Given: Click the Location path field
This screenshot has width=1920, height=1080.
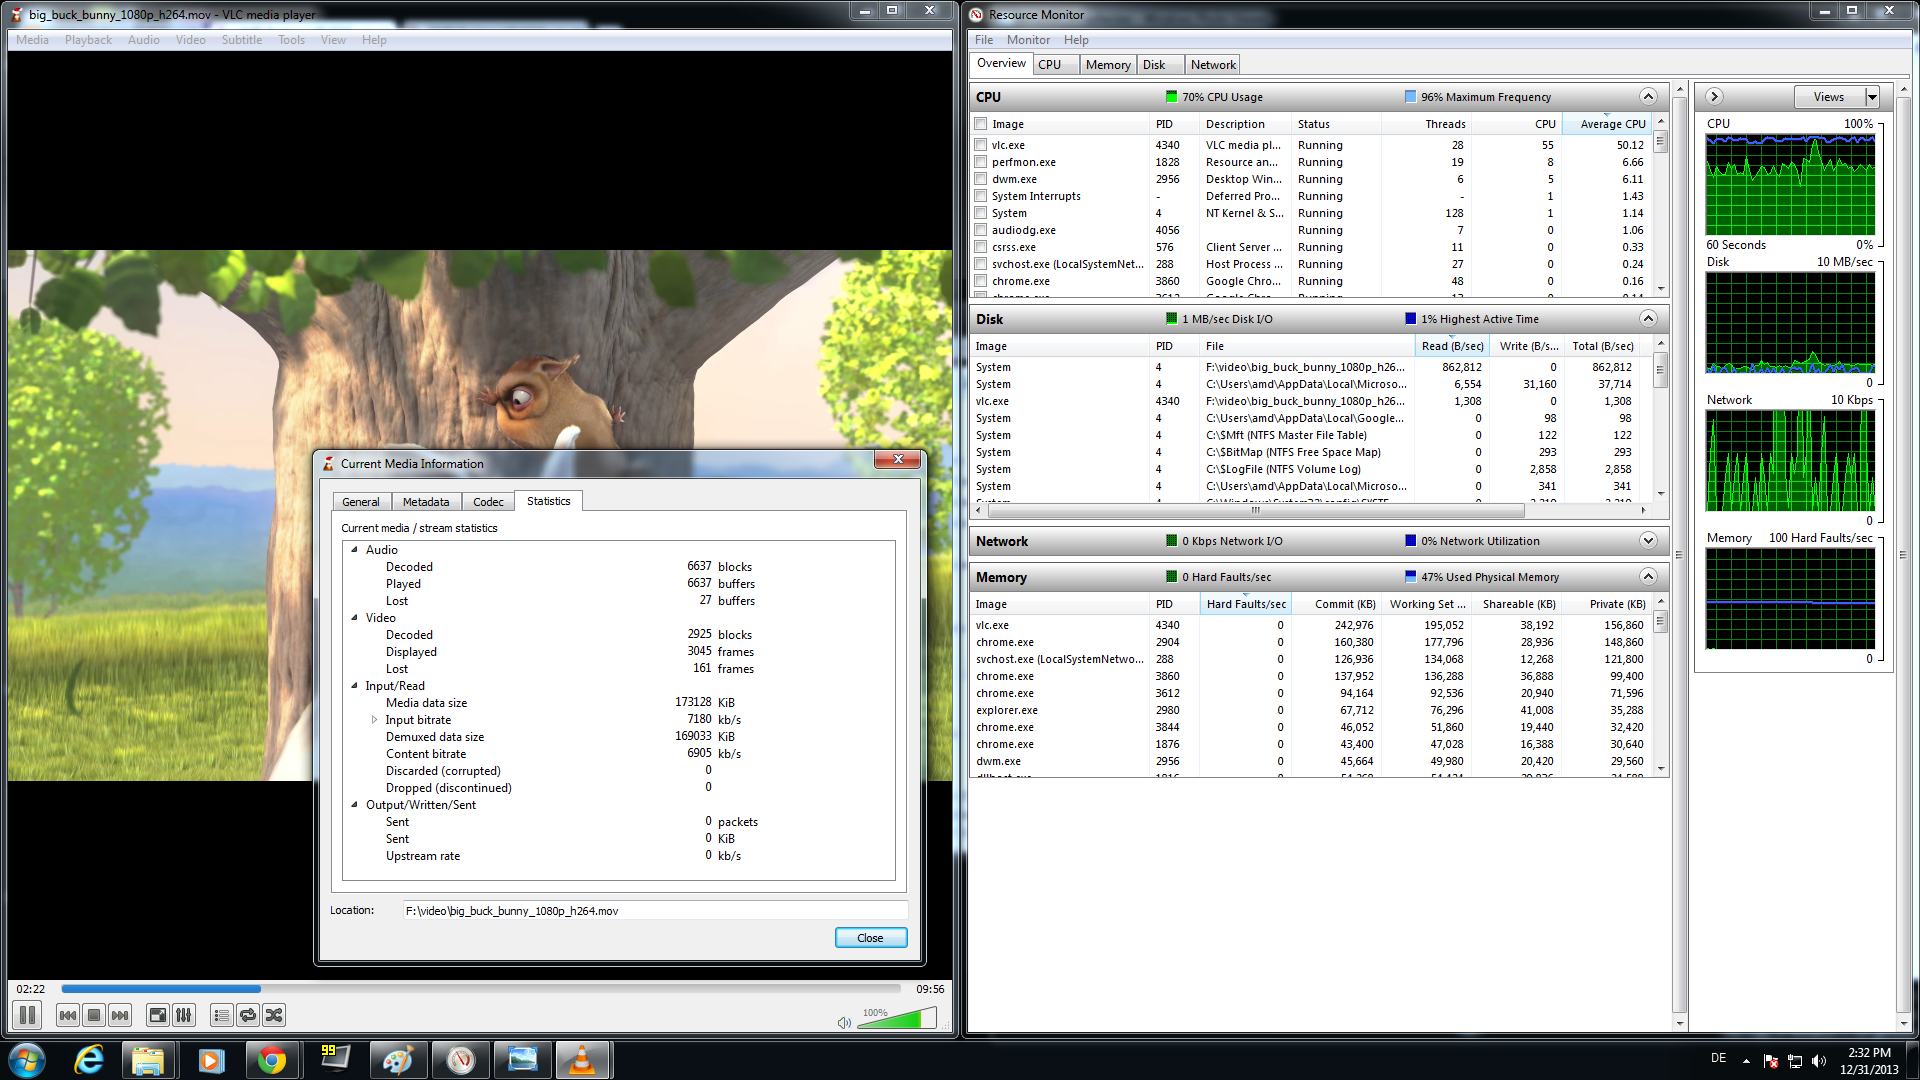Looking at the screenshot, I should [x=655, y=911].
